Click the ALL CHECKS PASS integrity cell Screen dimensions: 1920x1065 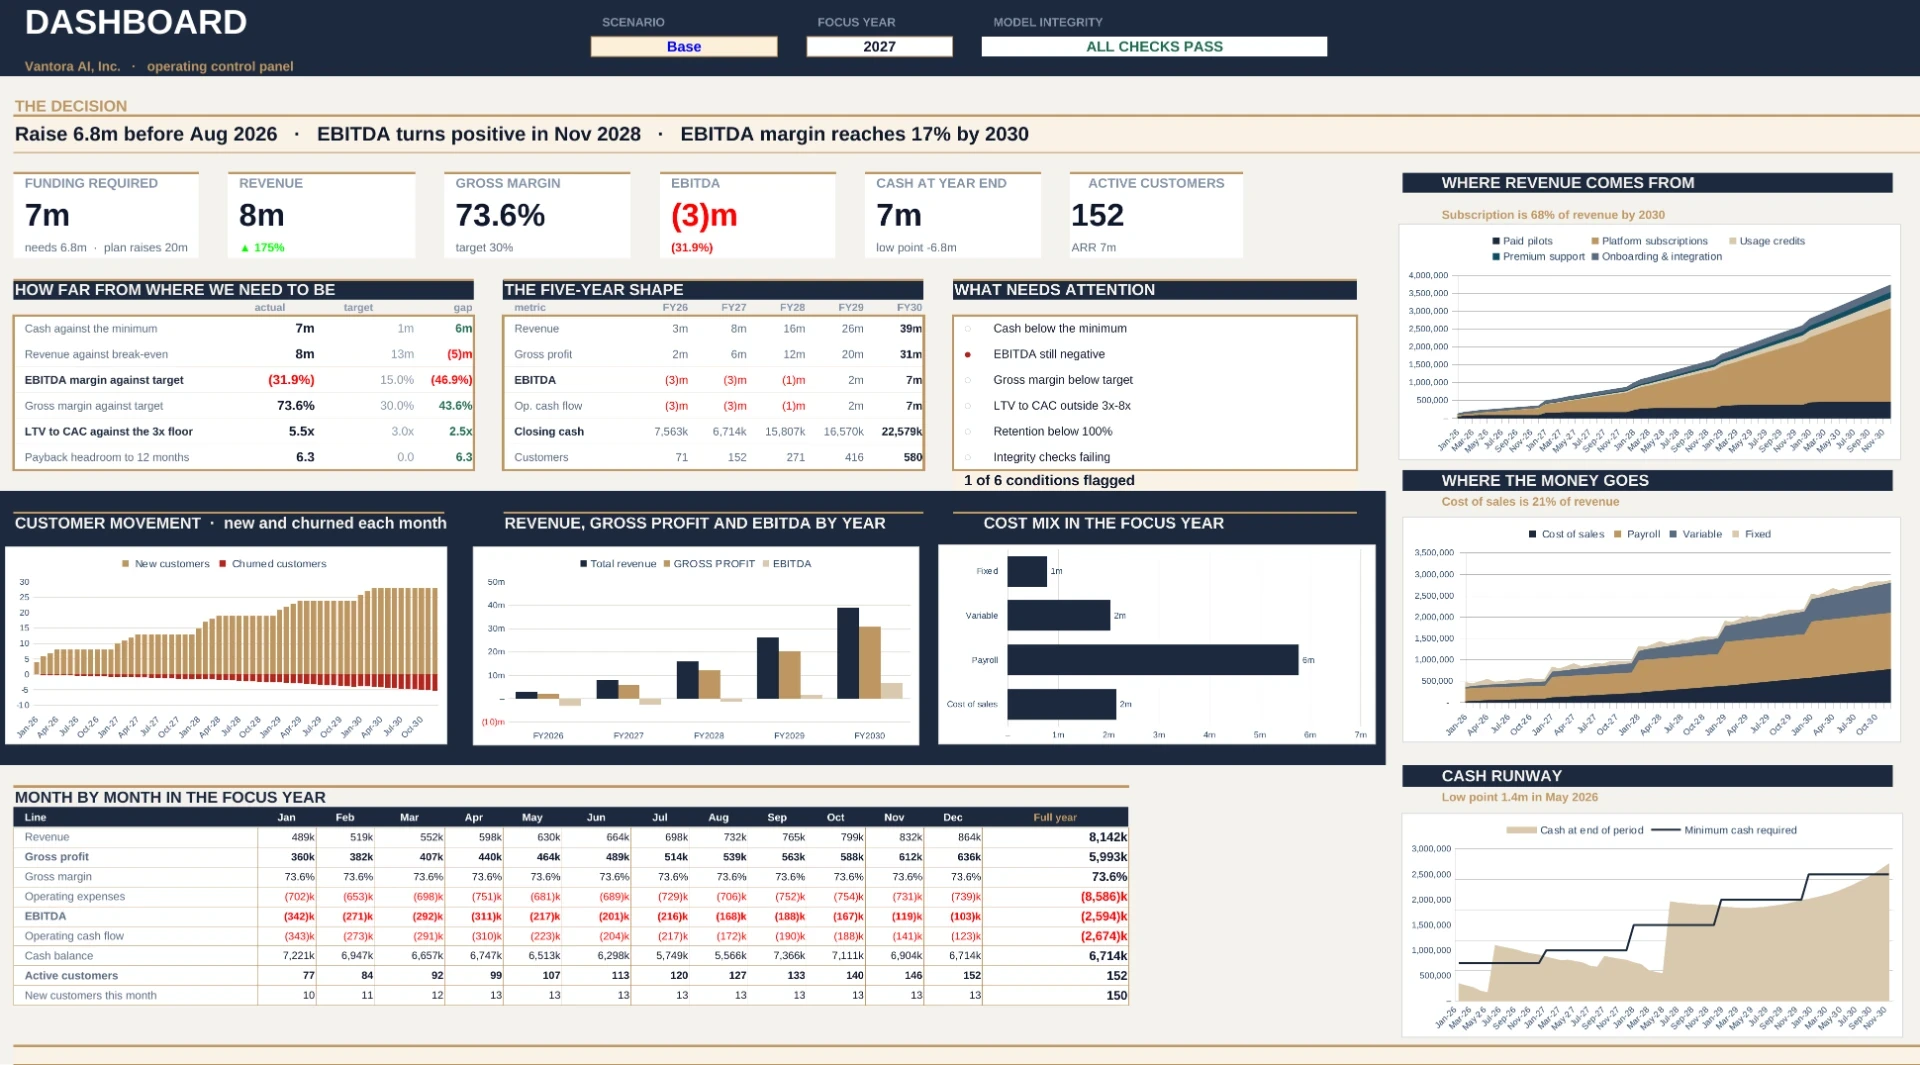(x=1154, y=46)
